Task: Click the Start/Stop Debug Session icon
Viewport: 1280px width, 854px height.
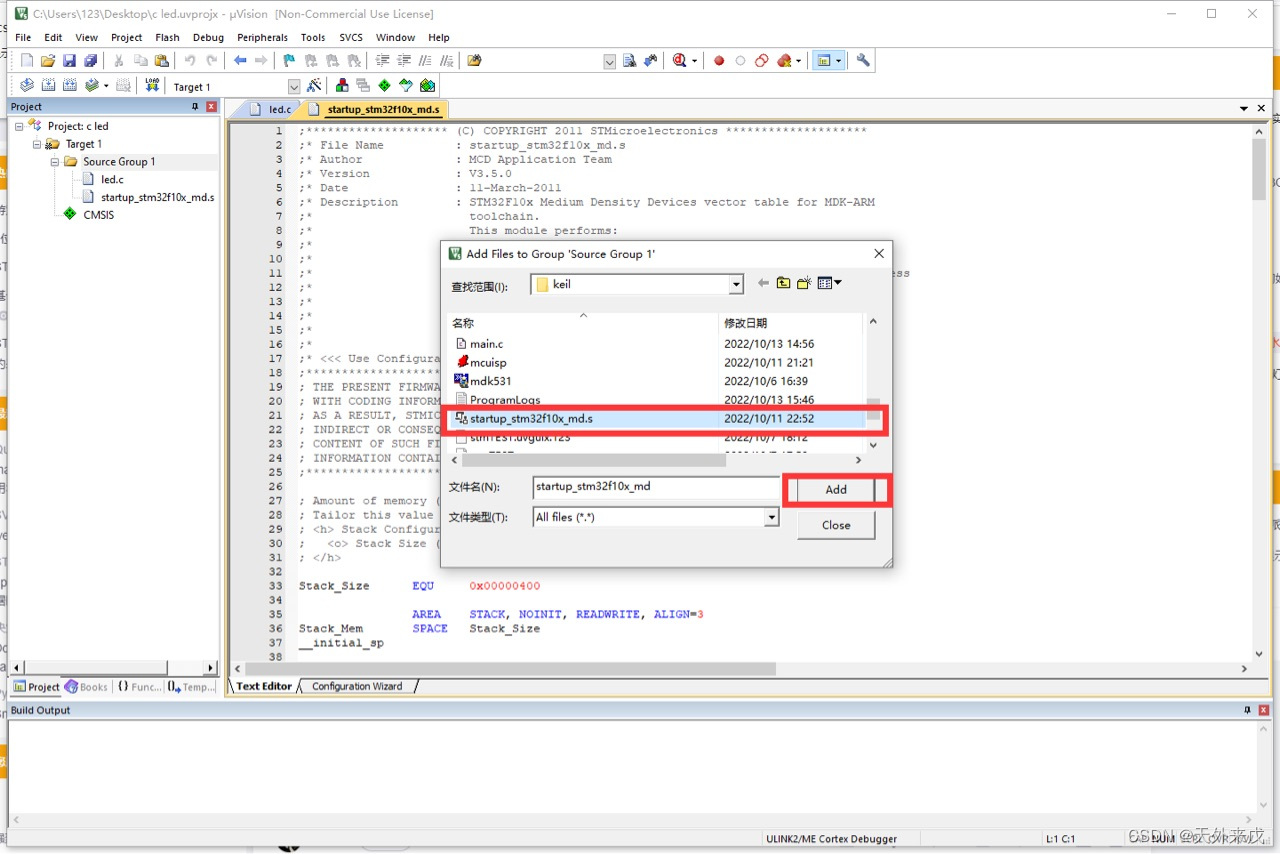Action: coord(680,61)
